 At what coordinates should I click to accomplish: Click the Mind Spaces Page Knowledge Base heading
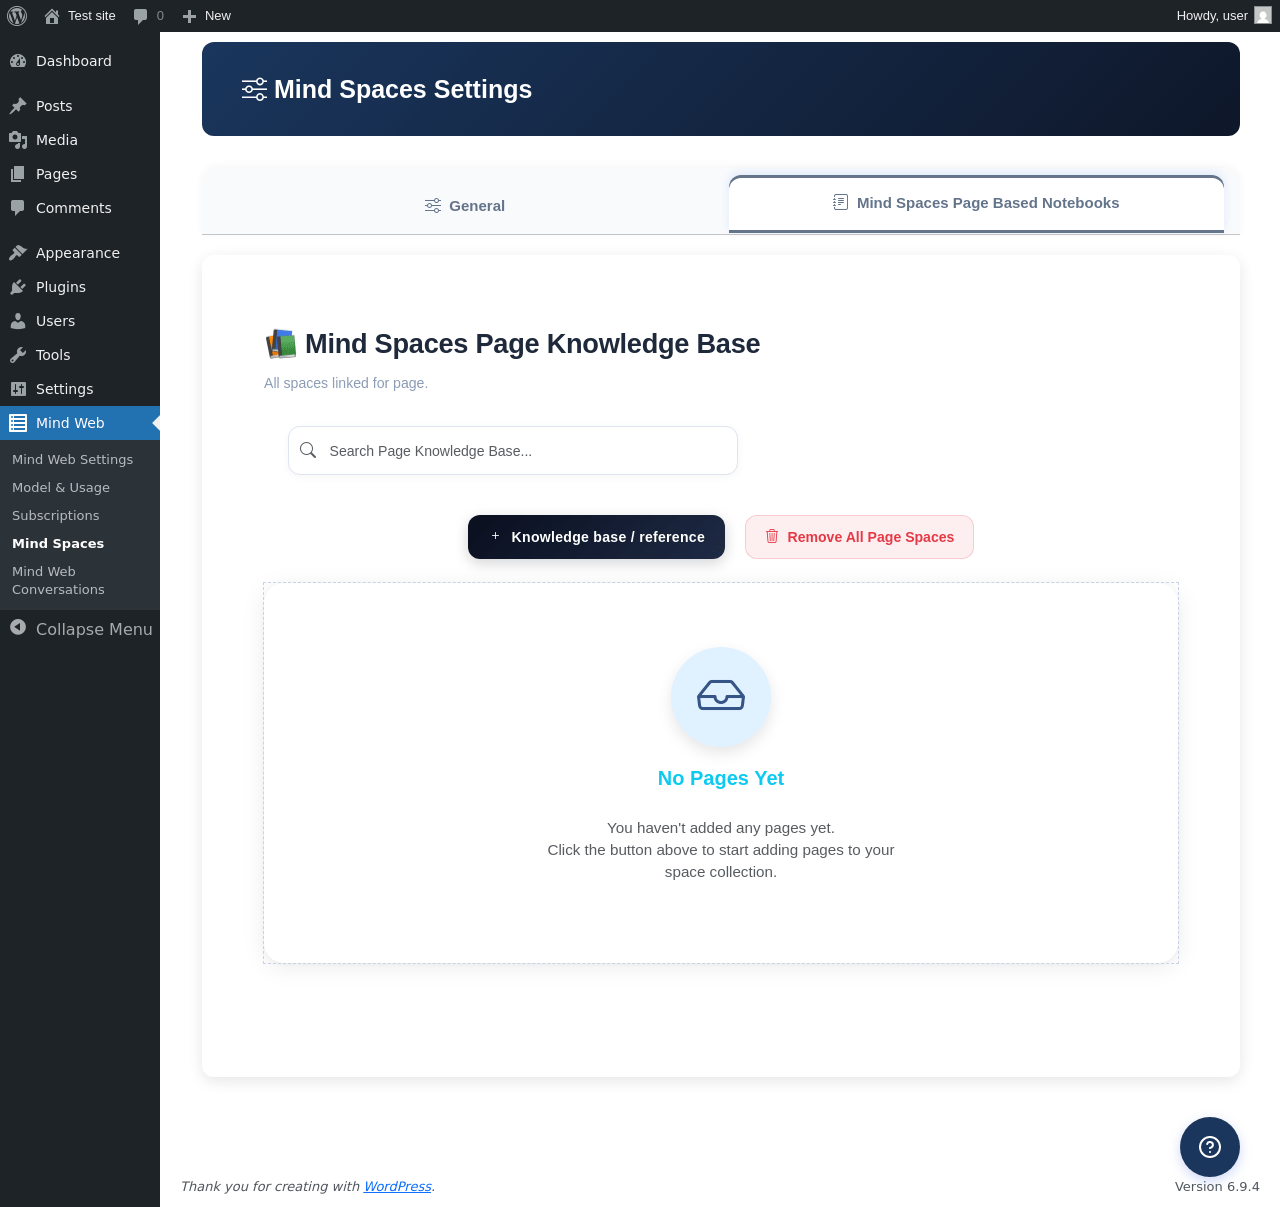[532, 344]
